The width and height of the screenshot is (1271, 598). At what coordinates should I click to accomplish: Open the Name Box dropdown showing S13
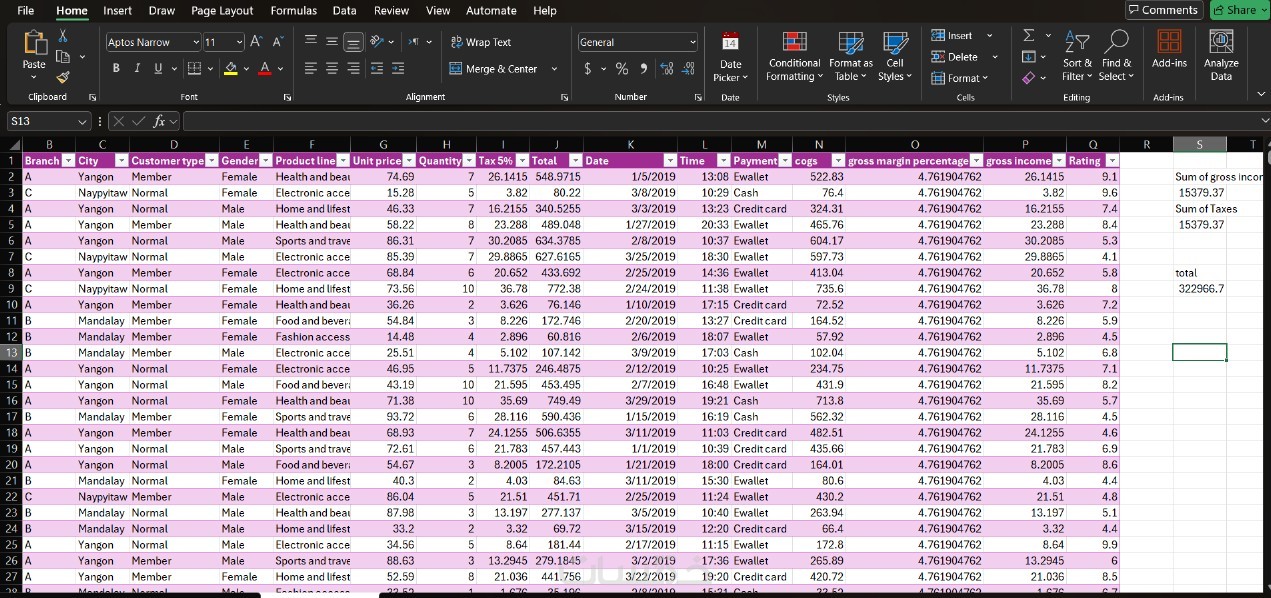83,121
